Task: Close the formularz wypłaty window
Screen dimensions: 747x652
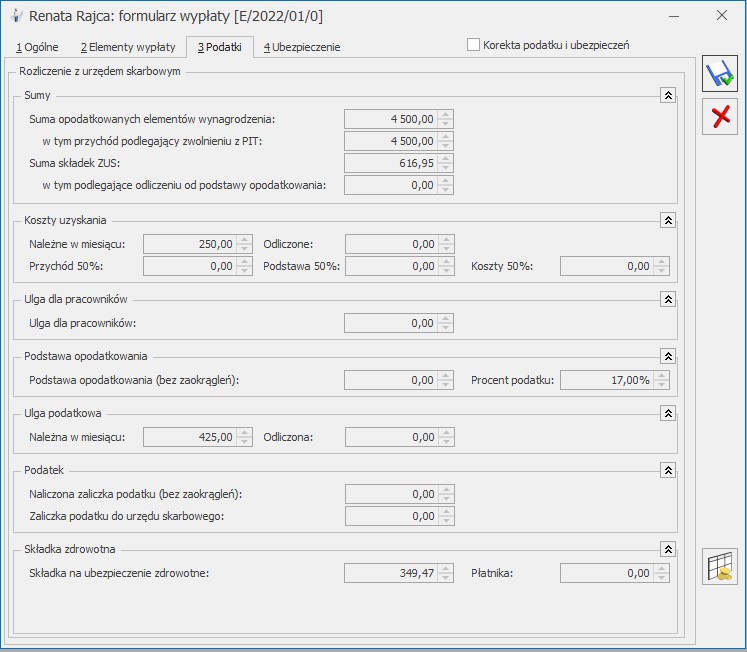Action: tap(722, 16)
